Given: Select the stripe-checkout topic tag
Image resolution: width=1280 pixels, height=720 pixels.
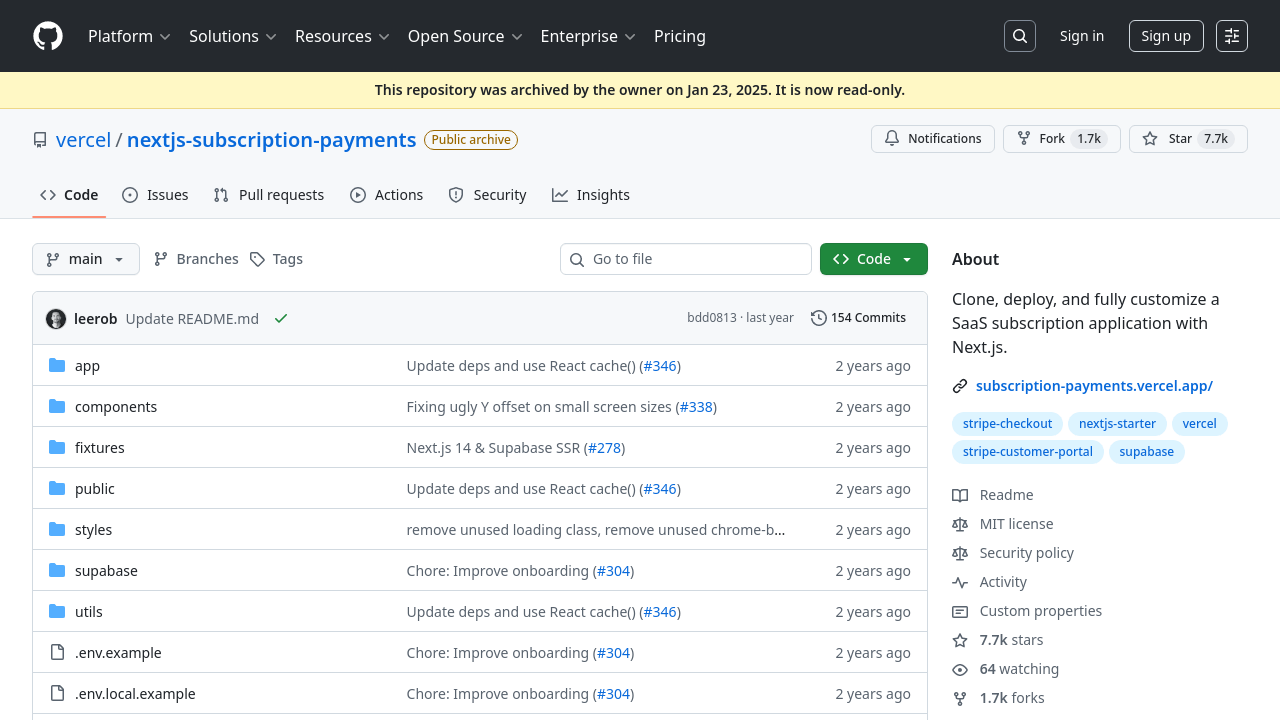Looking at the screenshot, I should coord(1008,424).
